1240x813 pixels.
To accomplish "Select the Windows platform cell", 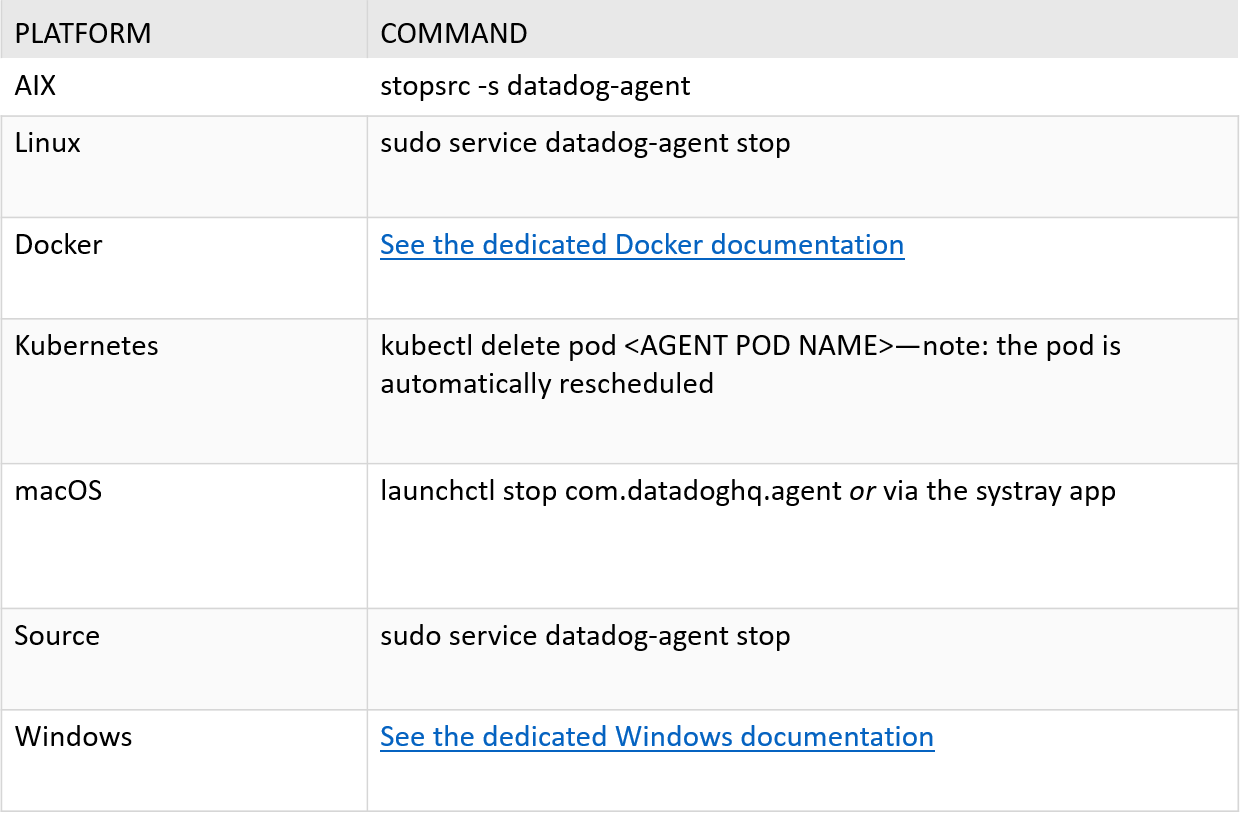I will (74, 737).
